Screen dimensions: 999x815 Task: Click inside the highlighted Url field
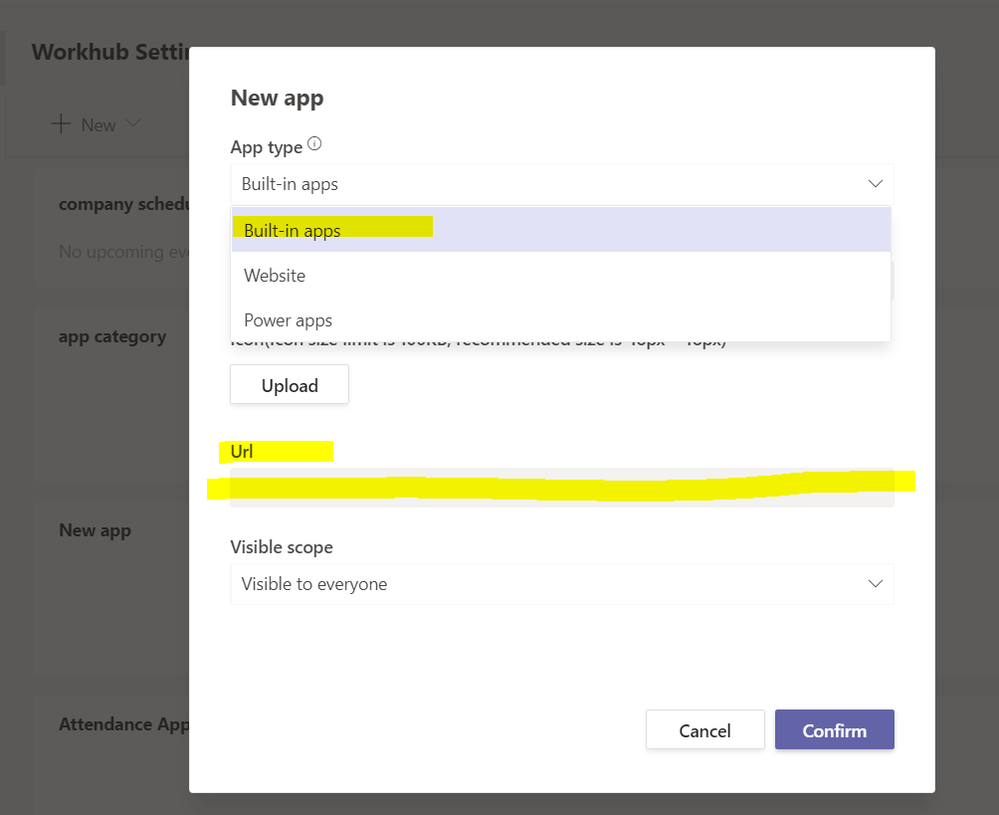pos(560,483)
